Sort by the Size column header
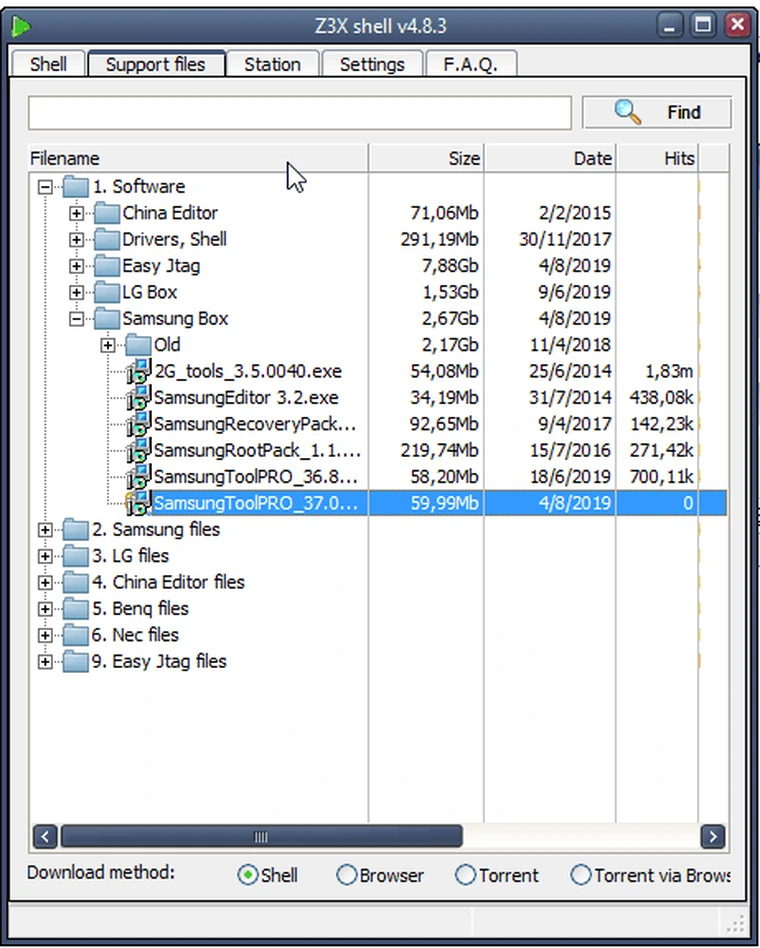This screenshot has height=948, width=760. coord(426,158)
